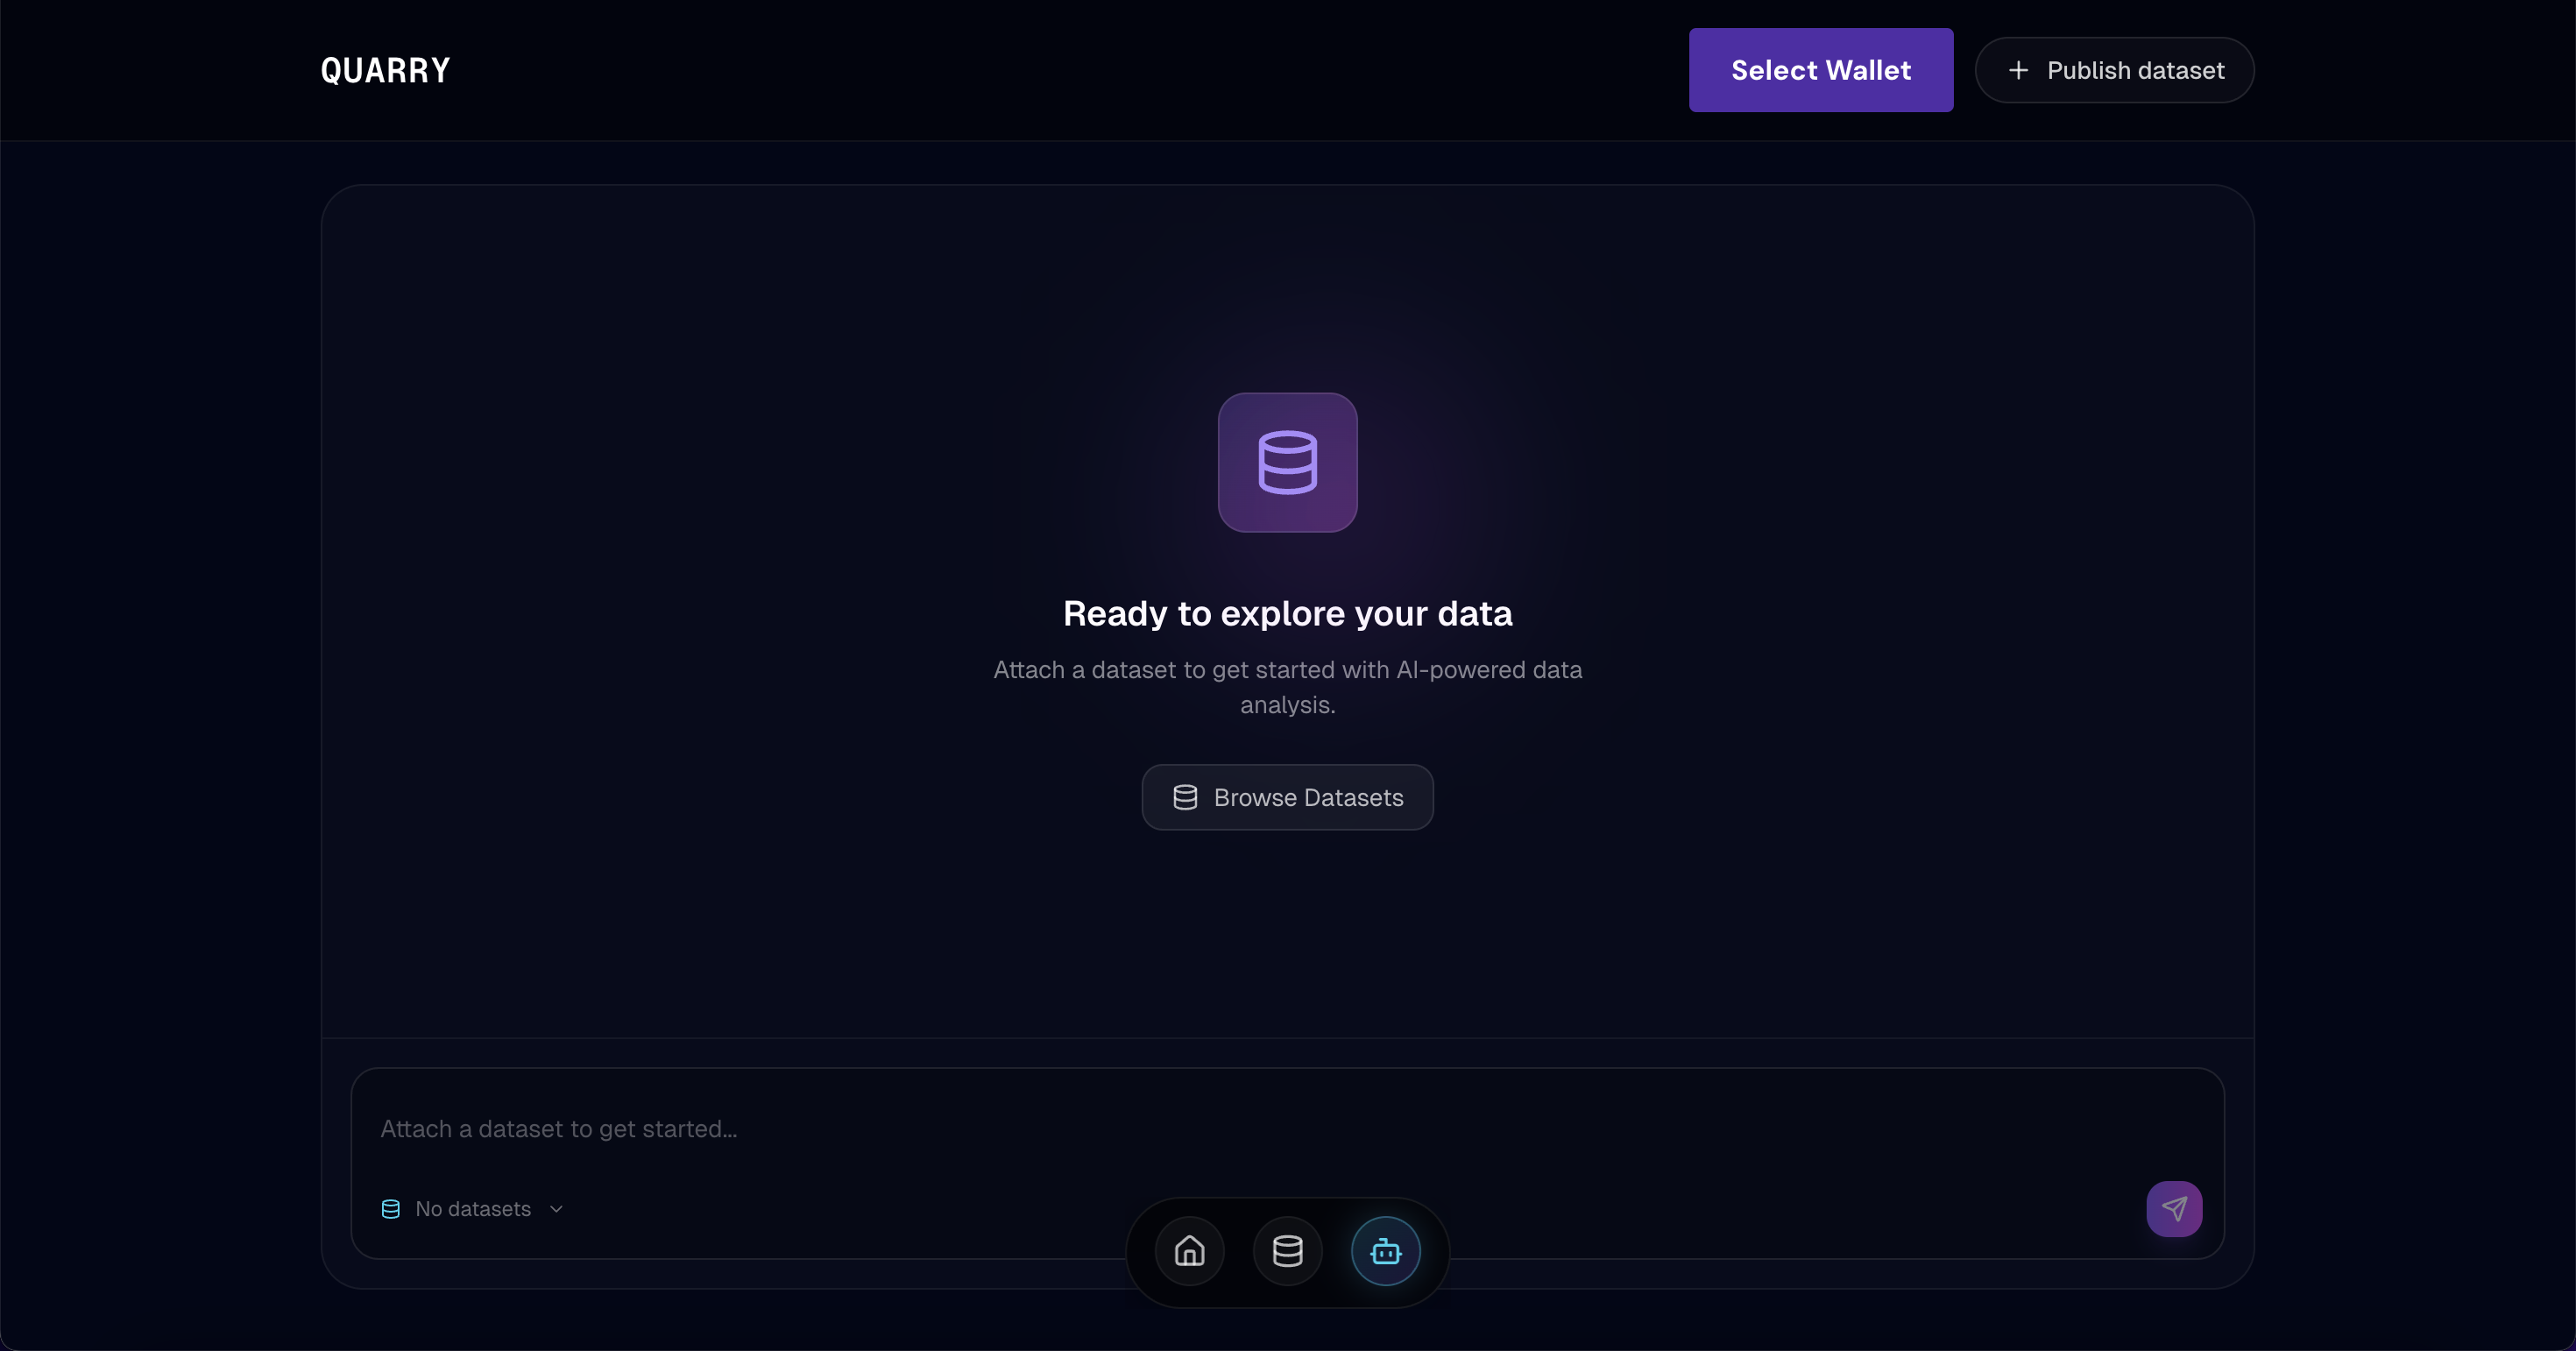The width and height of the screenshot is (2576, 1351).
Task: Click the large purple database tile
Action: pos(1287,462)
